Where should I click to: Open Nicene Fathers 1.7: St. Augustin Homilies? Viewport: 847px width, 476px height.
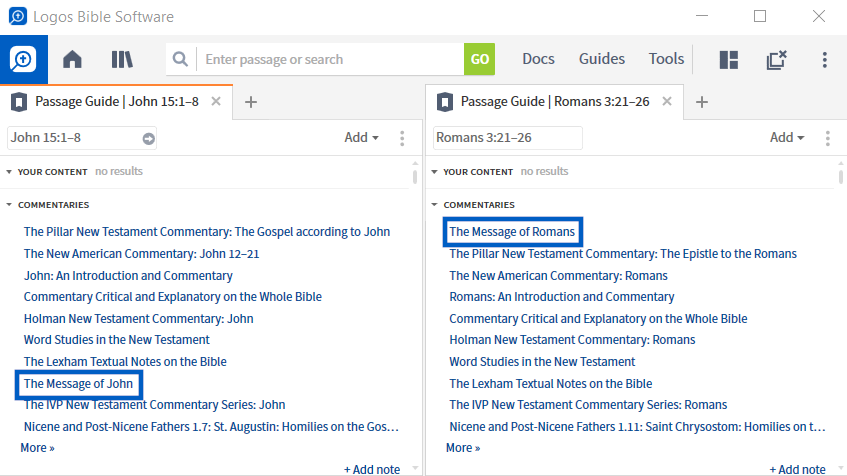tap(211, 427)
